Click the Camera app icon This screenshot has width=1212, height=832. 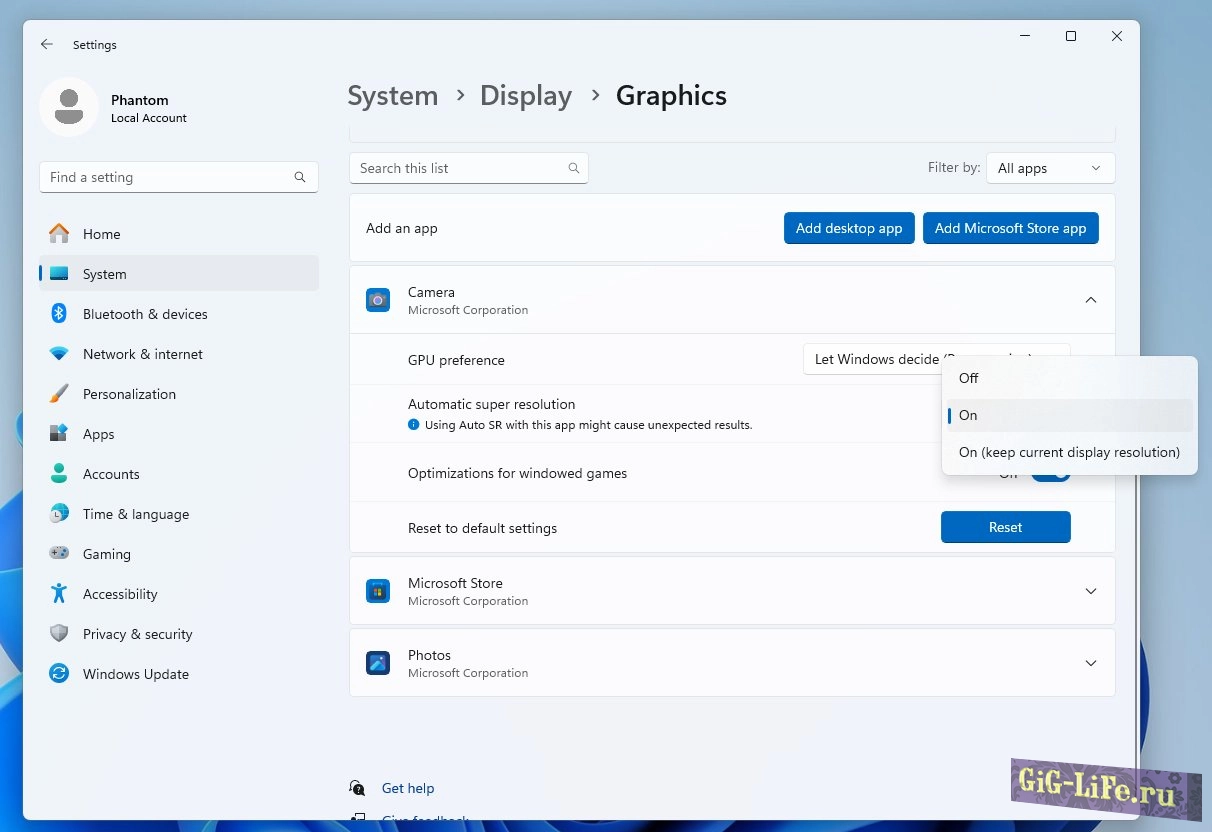(x=378, y=300)
